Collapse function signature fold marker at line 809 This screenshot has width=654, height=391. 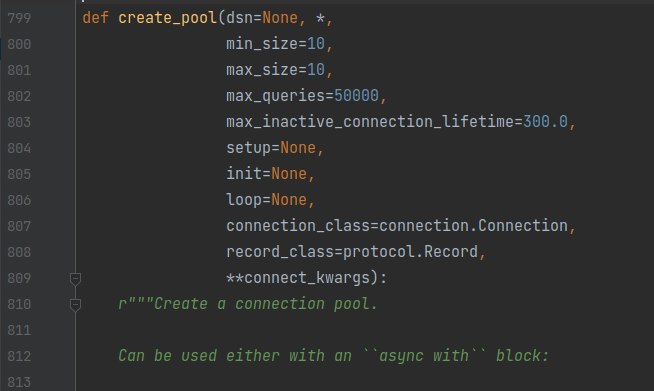point(75,279)
